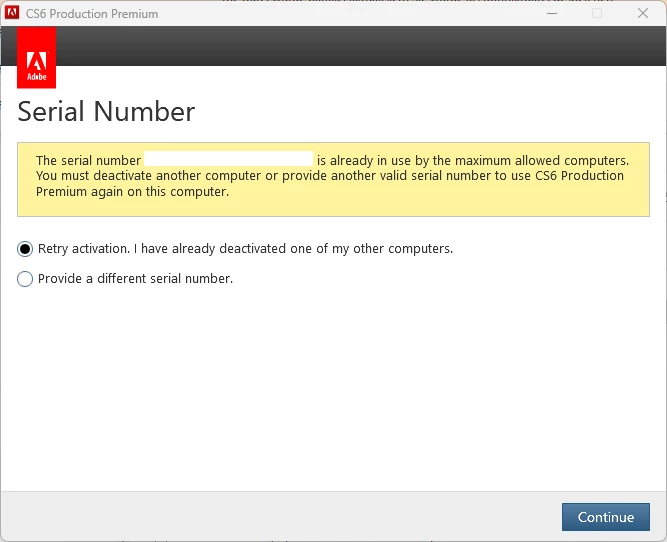The image size is (667, 542).
Task: Click the text 'Premium again on this computer.'
Action: [x=132, y=192]
